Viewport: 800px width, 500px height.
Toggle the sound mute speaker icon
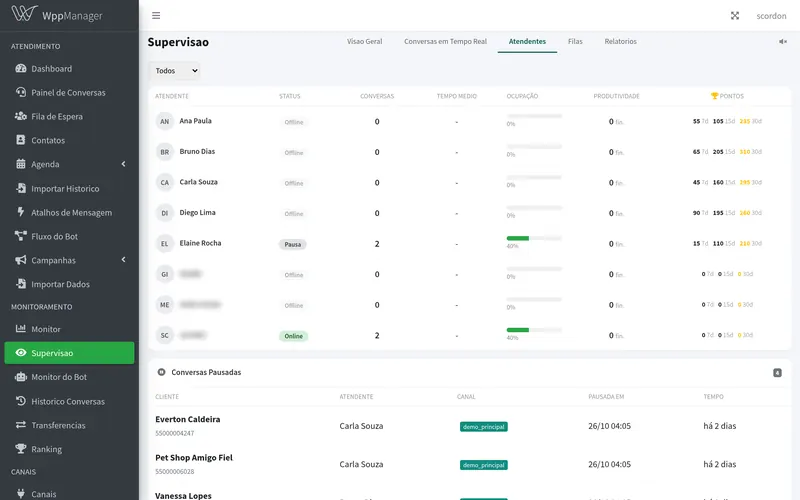pyautogui.click(x=783, y=41)
